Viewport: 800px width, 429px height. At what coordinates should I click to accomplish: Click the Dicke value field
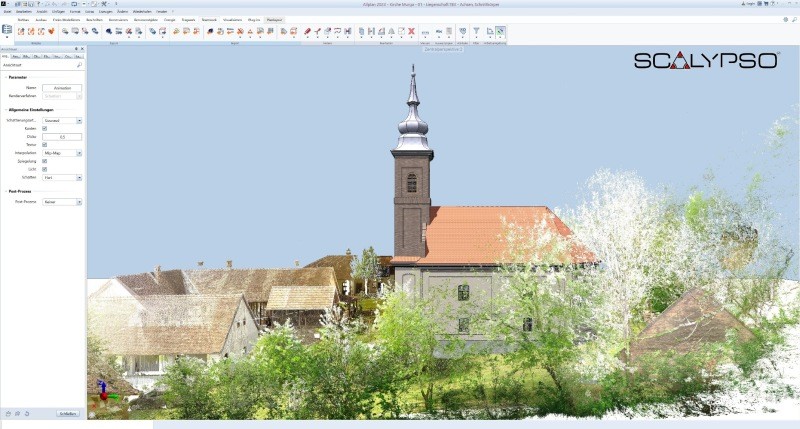click(x=62, y=137)
